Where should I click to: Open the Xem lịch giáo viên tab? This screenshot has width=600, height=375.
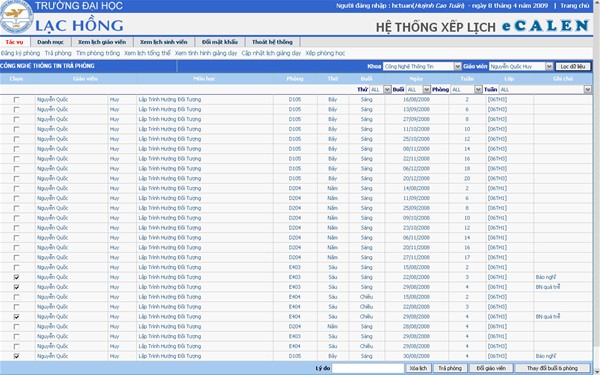102,42
